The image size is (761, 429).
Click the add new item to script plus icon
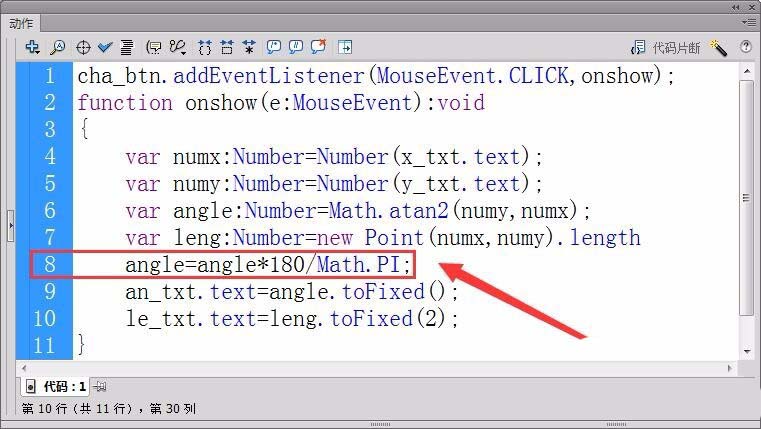[33, 47]
